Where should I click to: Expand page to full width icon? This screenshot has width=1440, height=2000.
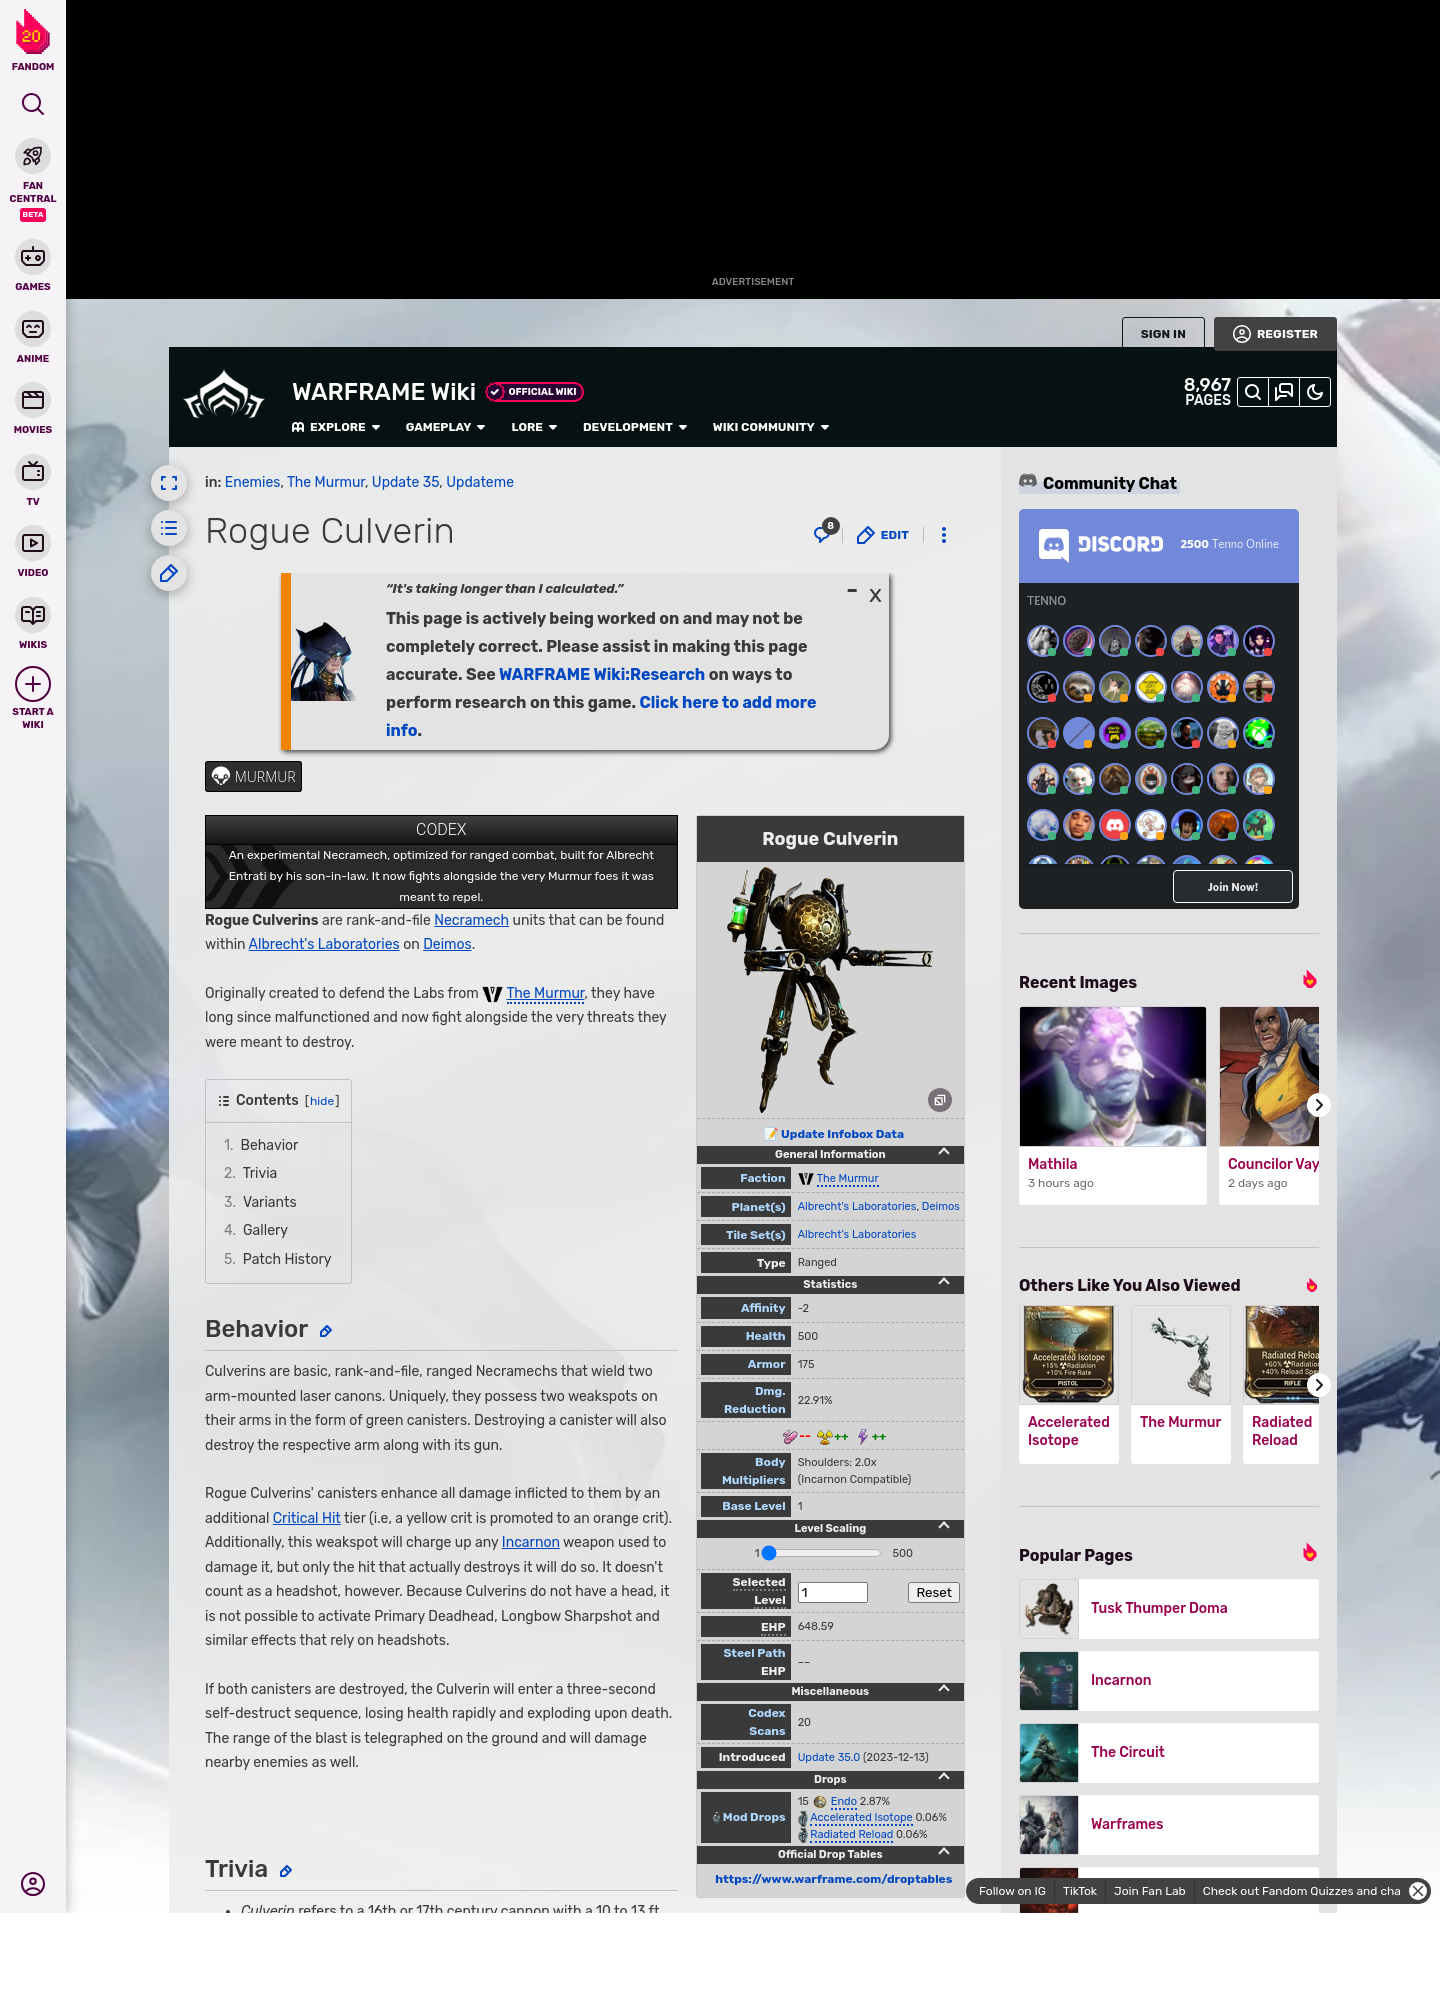coord(169,483)
